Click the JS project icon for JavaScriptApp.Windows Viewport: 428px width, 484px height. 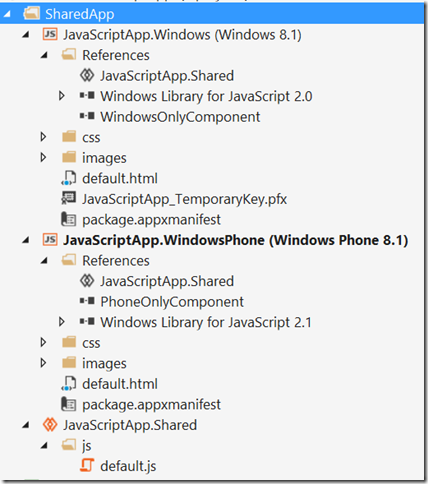(50, 34)
